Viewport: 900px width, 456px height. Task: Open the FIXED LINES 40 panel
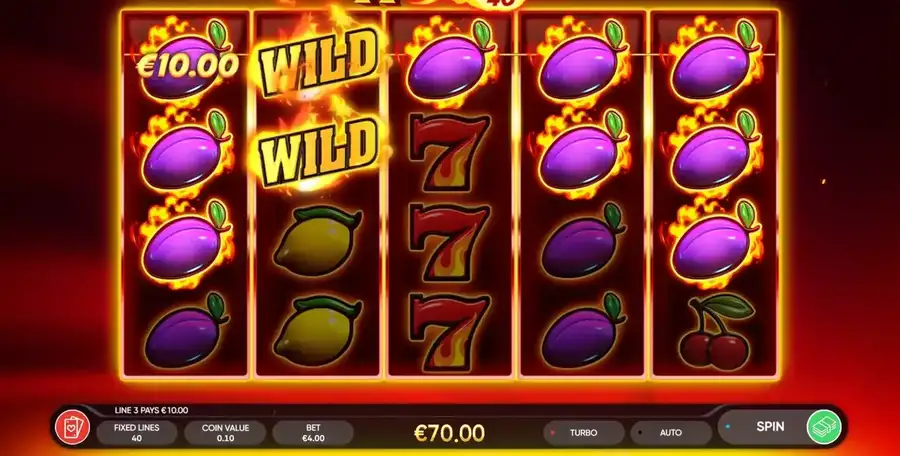[137, 432]
